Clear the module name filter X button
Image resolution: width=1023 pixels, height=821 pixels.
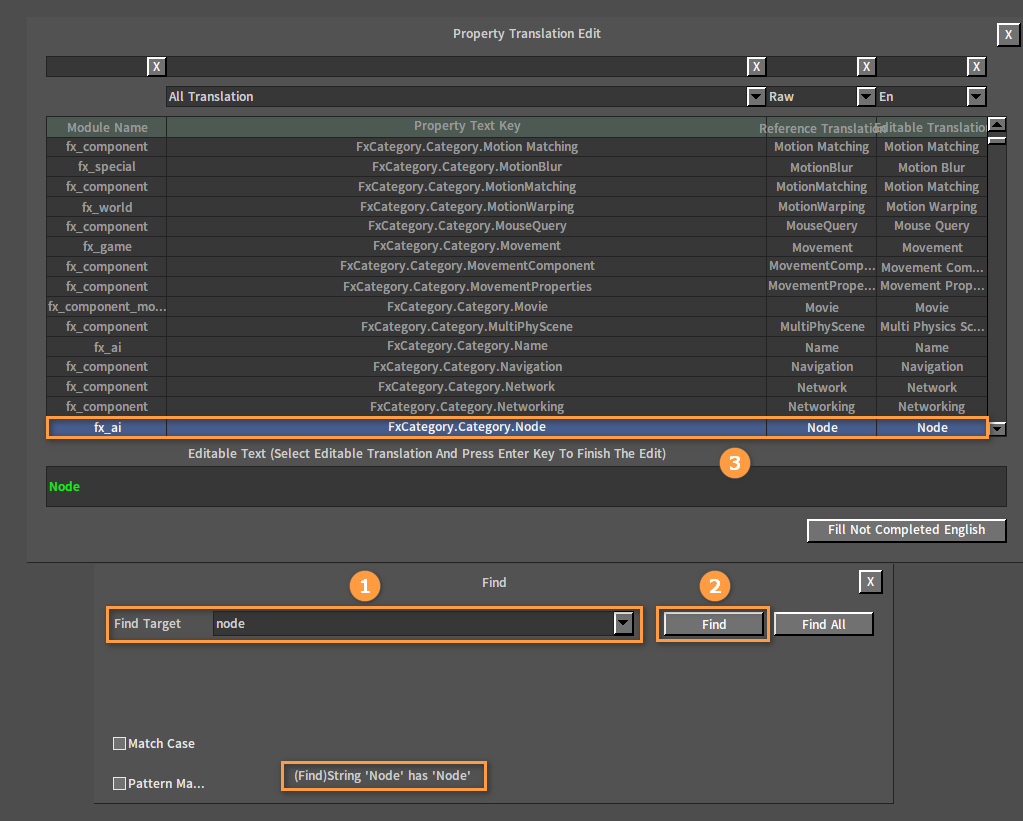156,67
